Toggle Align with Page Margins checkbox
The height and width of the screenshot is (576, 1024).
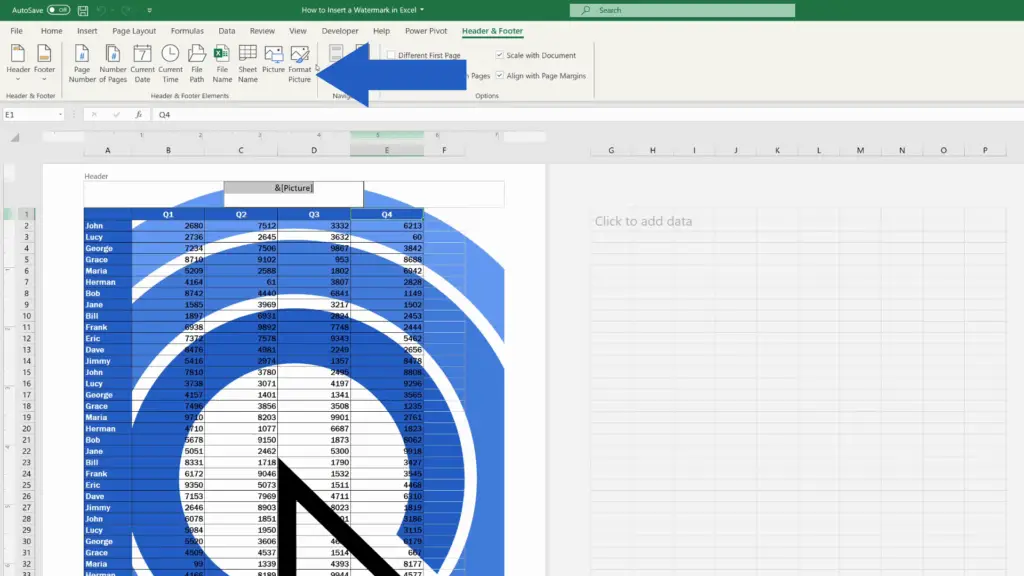(x=500, y=76)
